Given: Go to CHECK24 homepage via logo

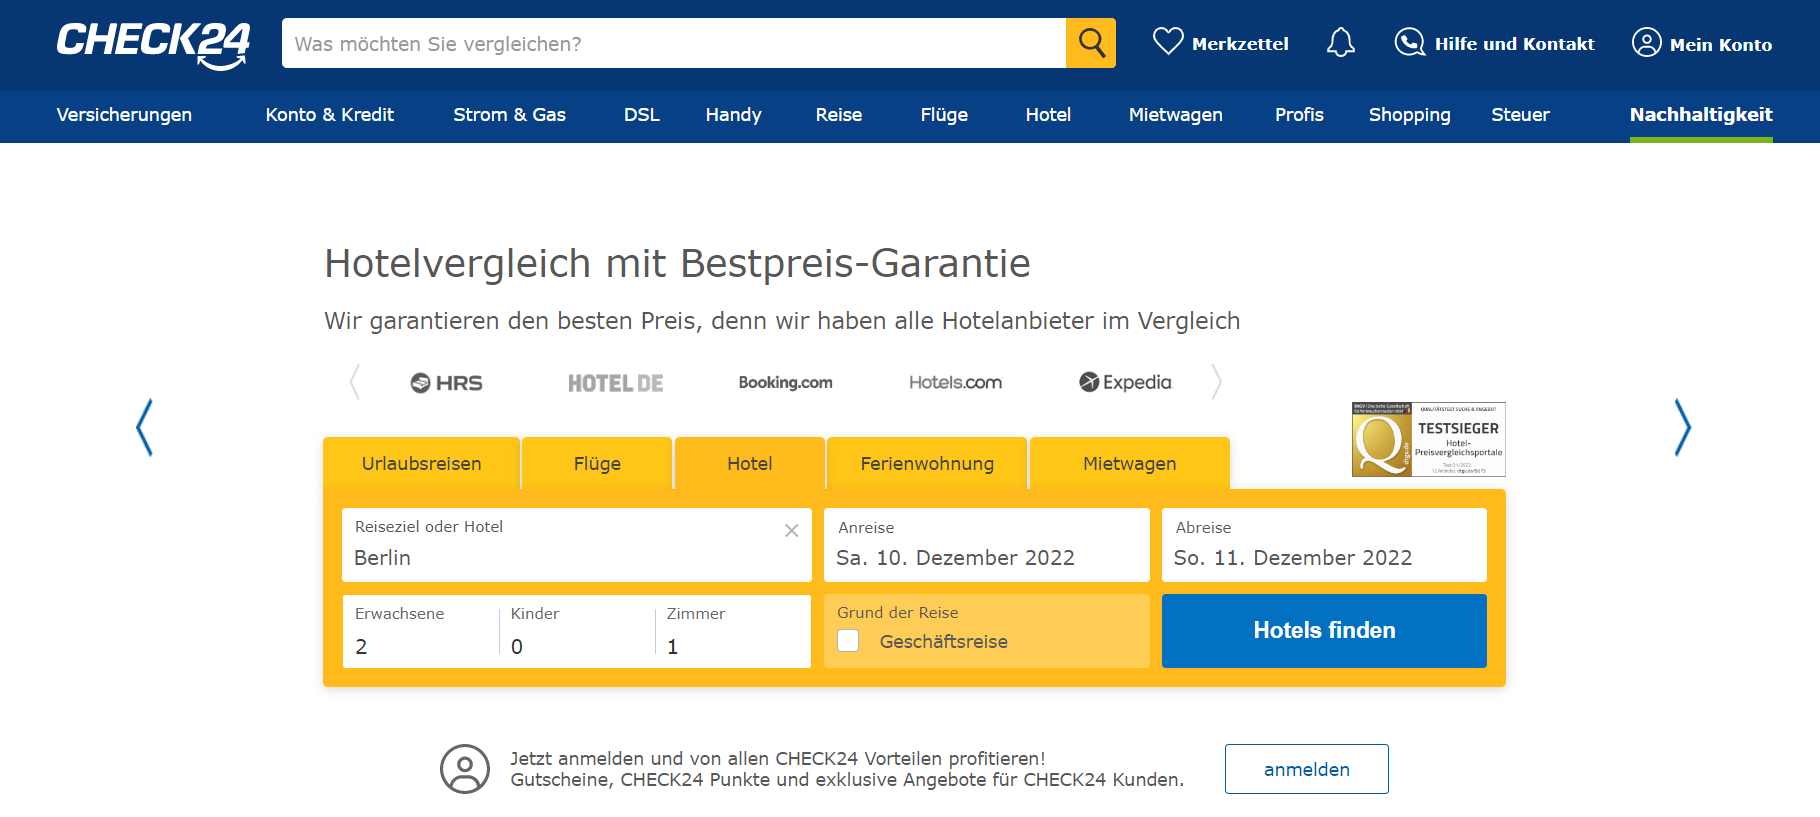Looking at the screenshot, I should point(153,45).
